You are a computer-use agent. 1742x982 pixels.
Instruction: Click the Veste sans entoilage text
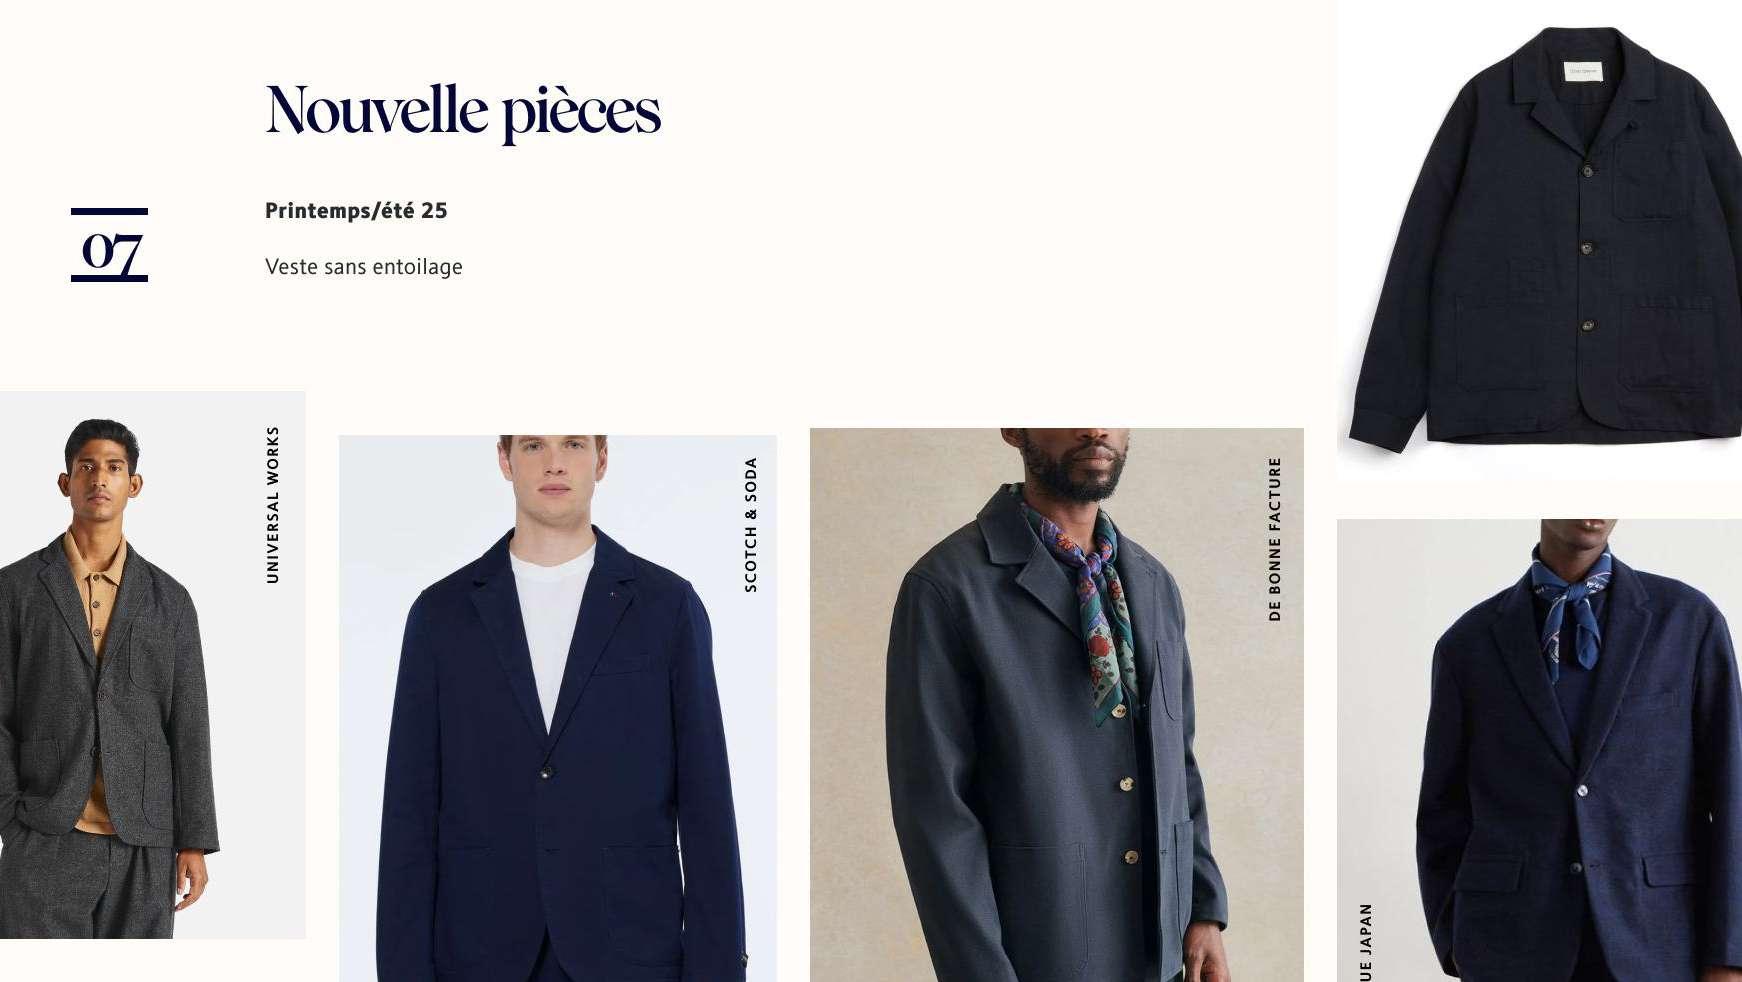tap(364, 267)
